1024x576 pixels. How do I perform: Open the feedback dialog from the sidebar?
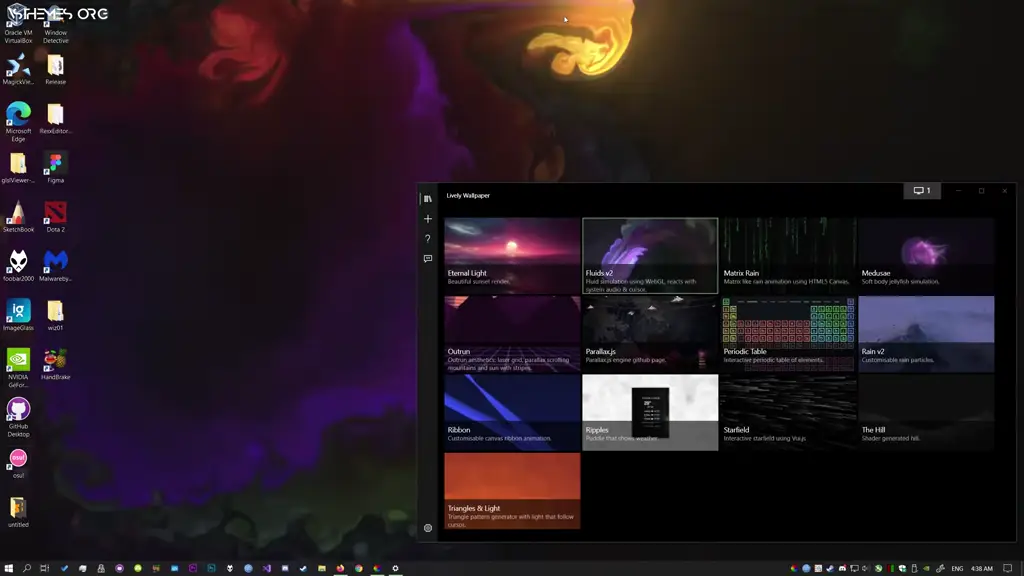(x=426, y=260)
